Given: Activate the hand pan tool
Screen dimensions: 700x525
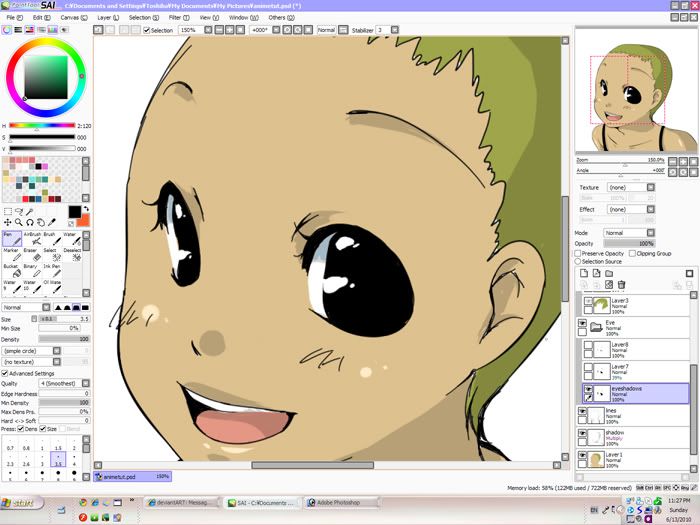Looking at the screenshot, I should (x=41, y=222).
